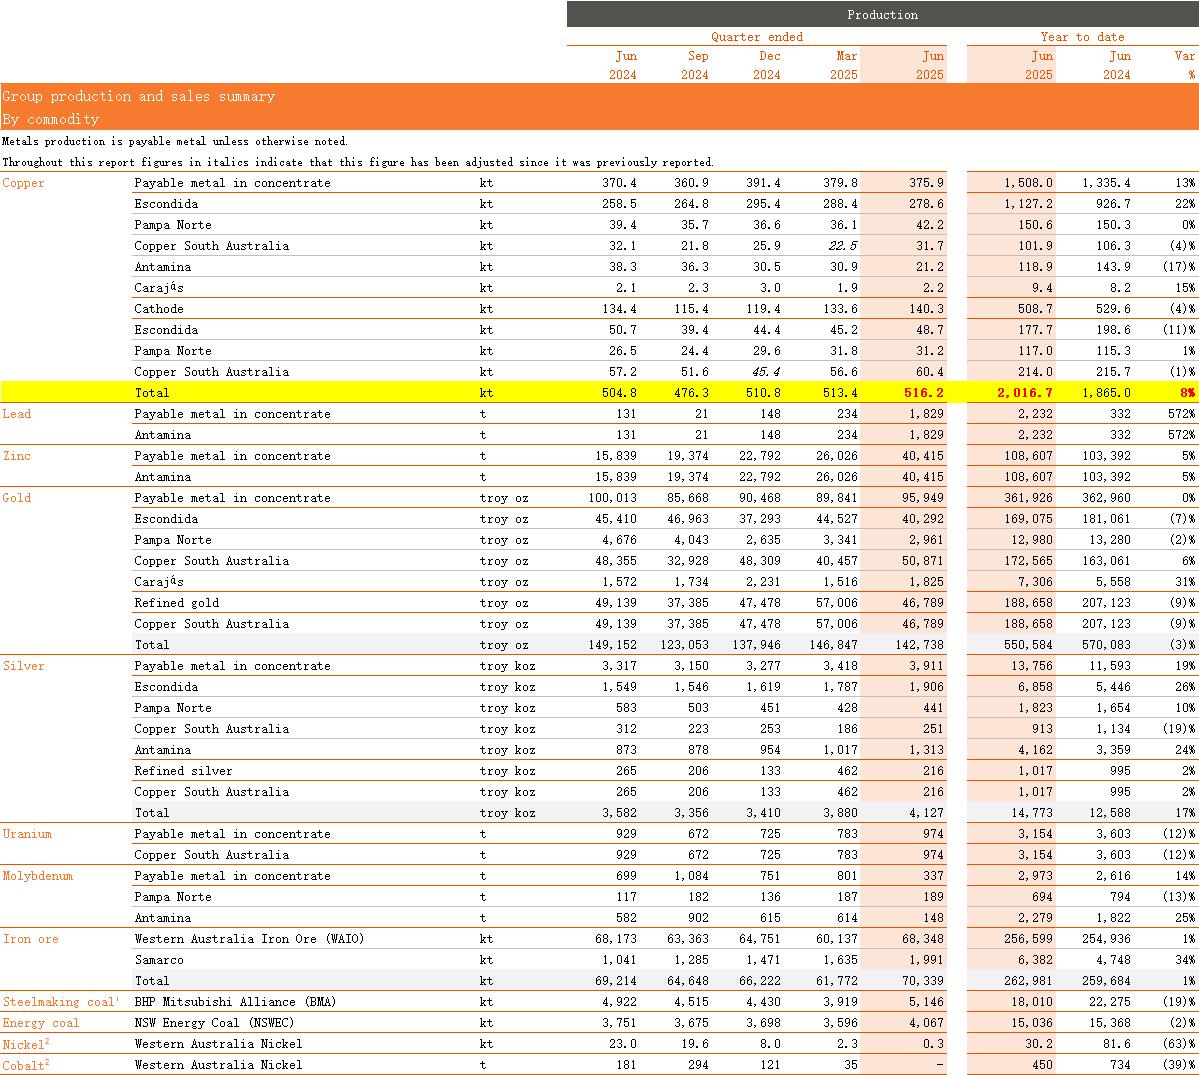Click the Var % column header
The height and width of the screenshot is (1075, 1199).
1184,65
